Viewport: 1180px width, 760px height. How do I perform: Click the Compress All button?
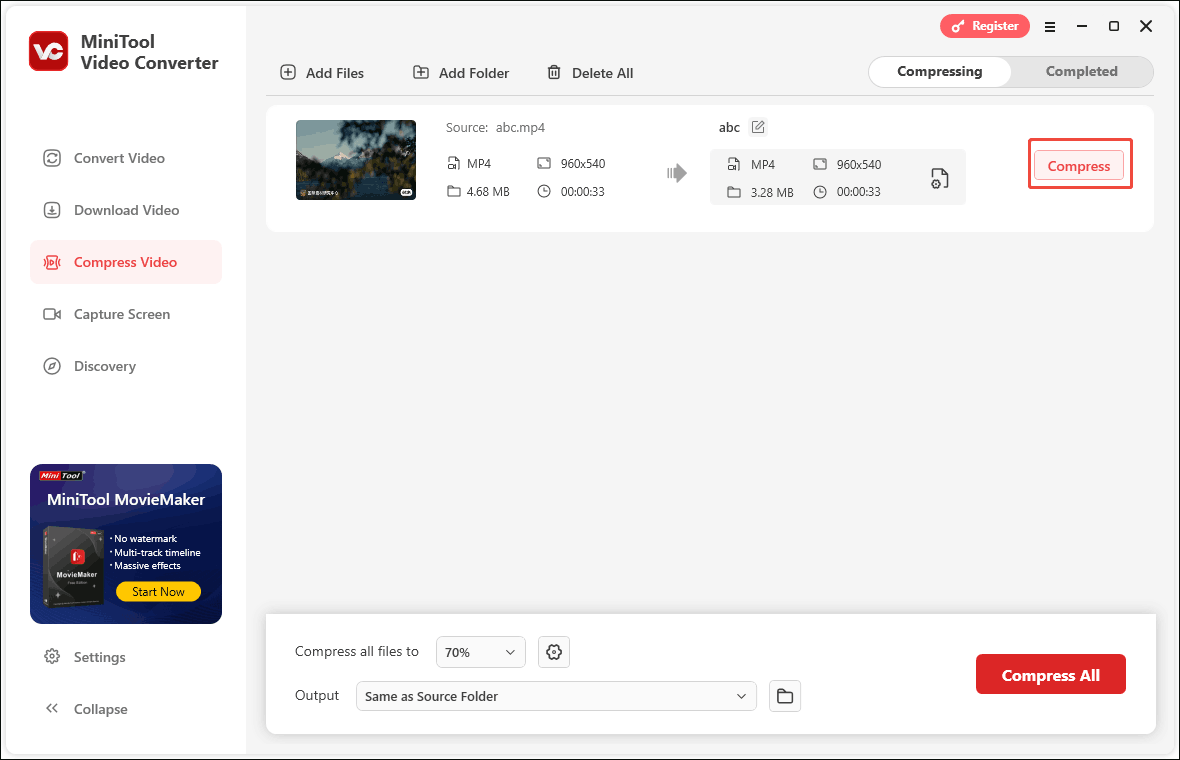[1051, 675]
